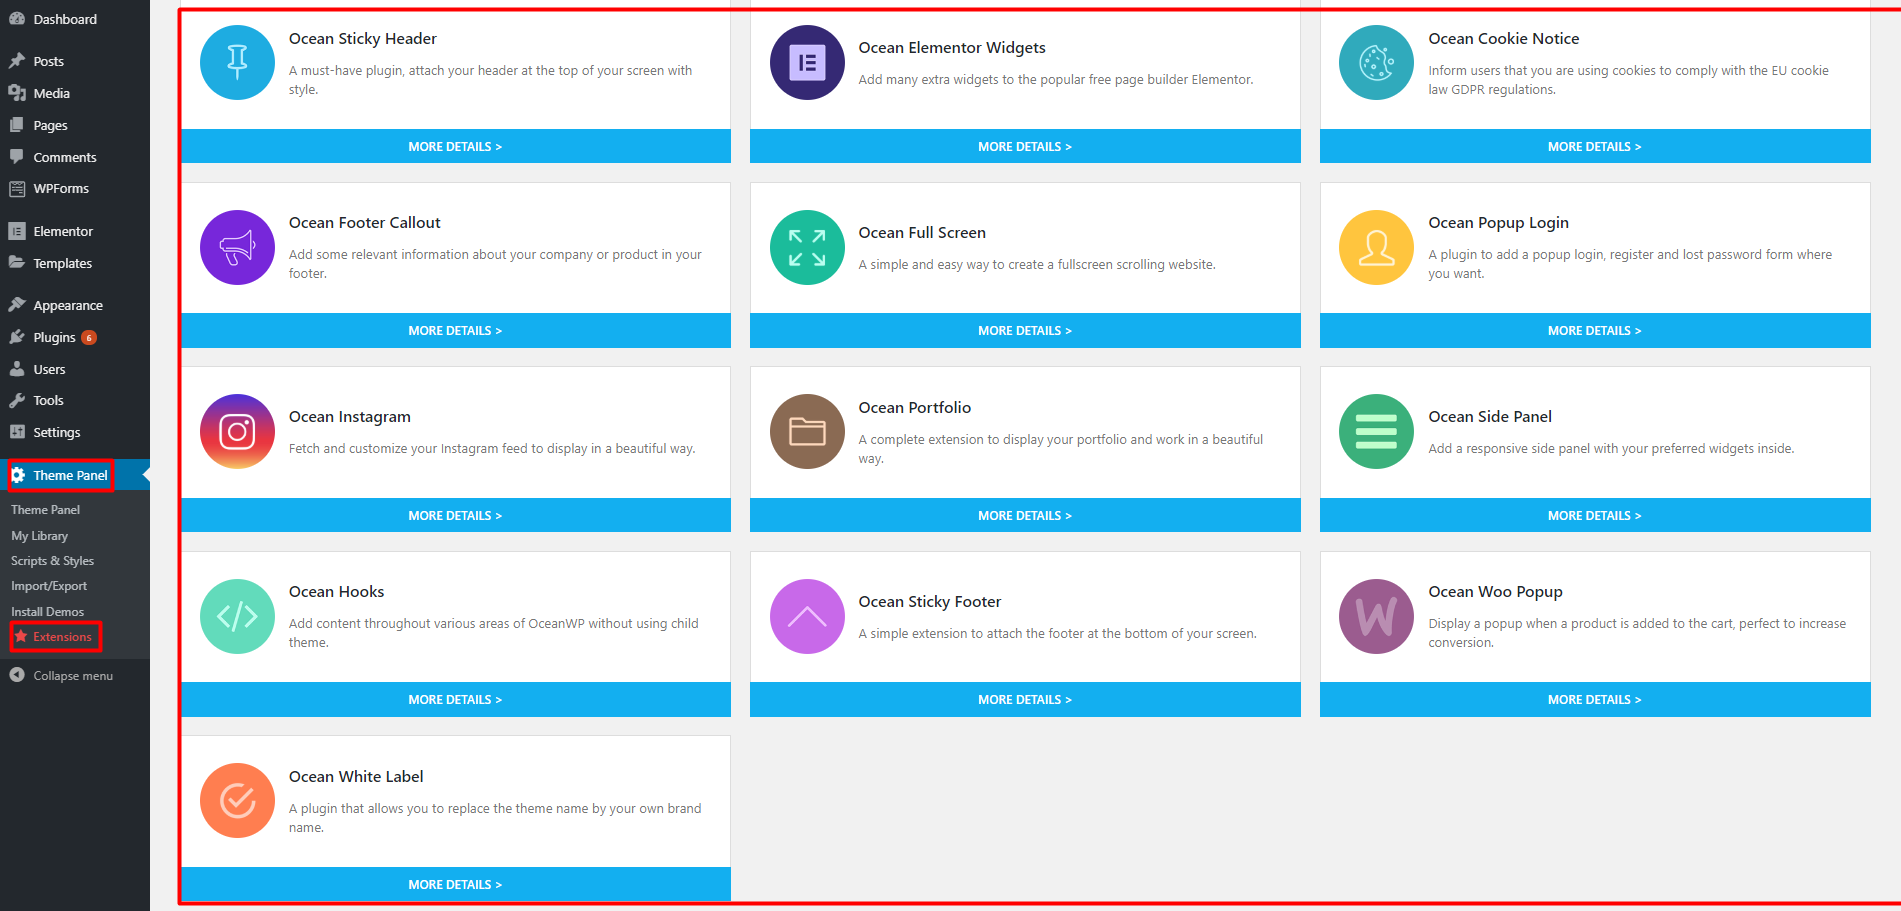
Task: Click the Appearance paintbrush icon
Action: point(17,305)
